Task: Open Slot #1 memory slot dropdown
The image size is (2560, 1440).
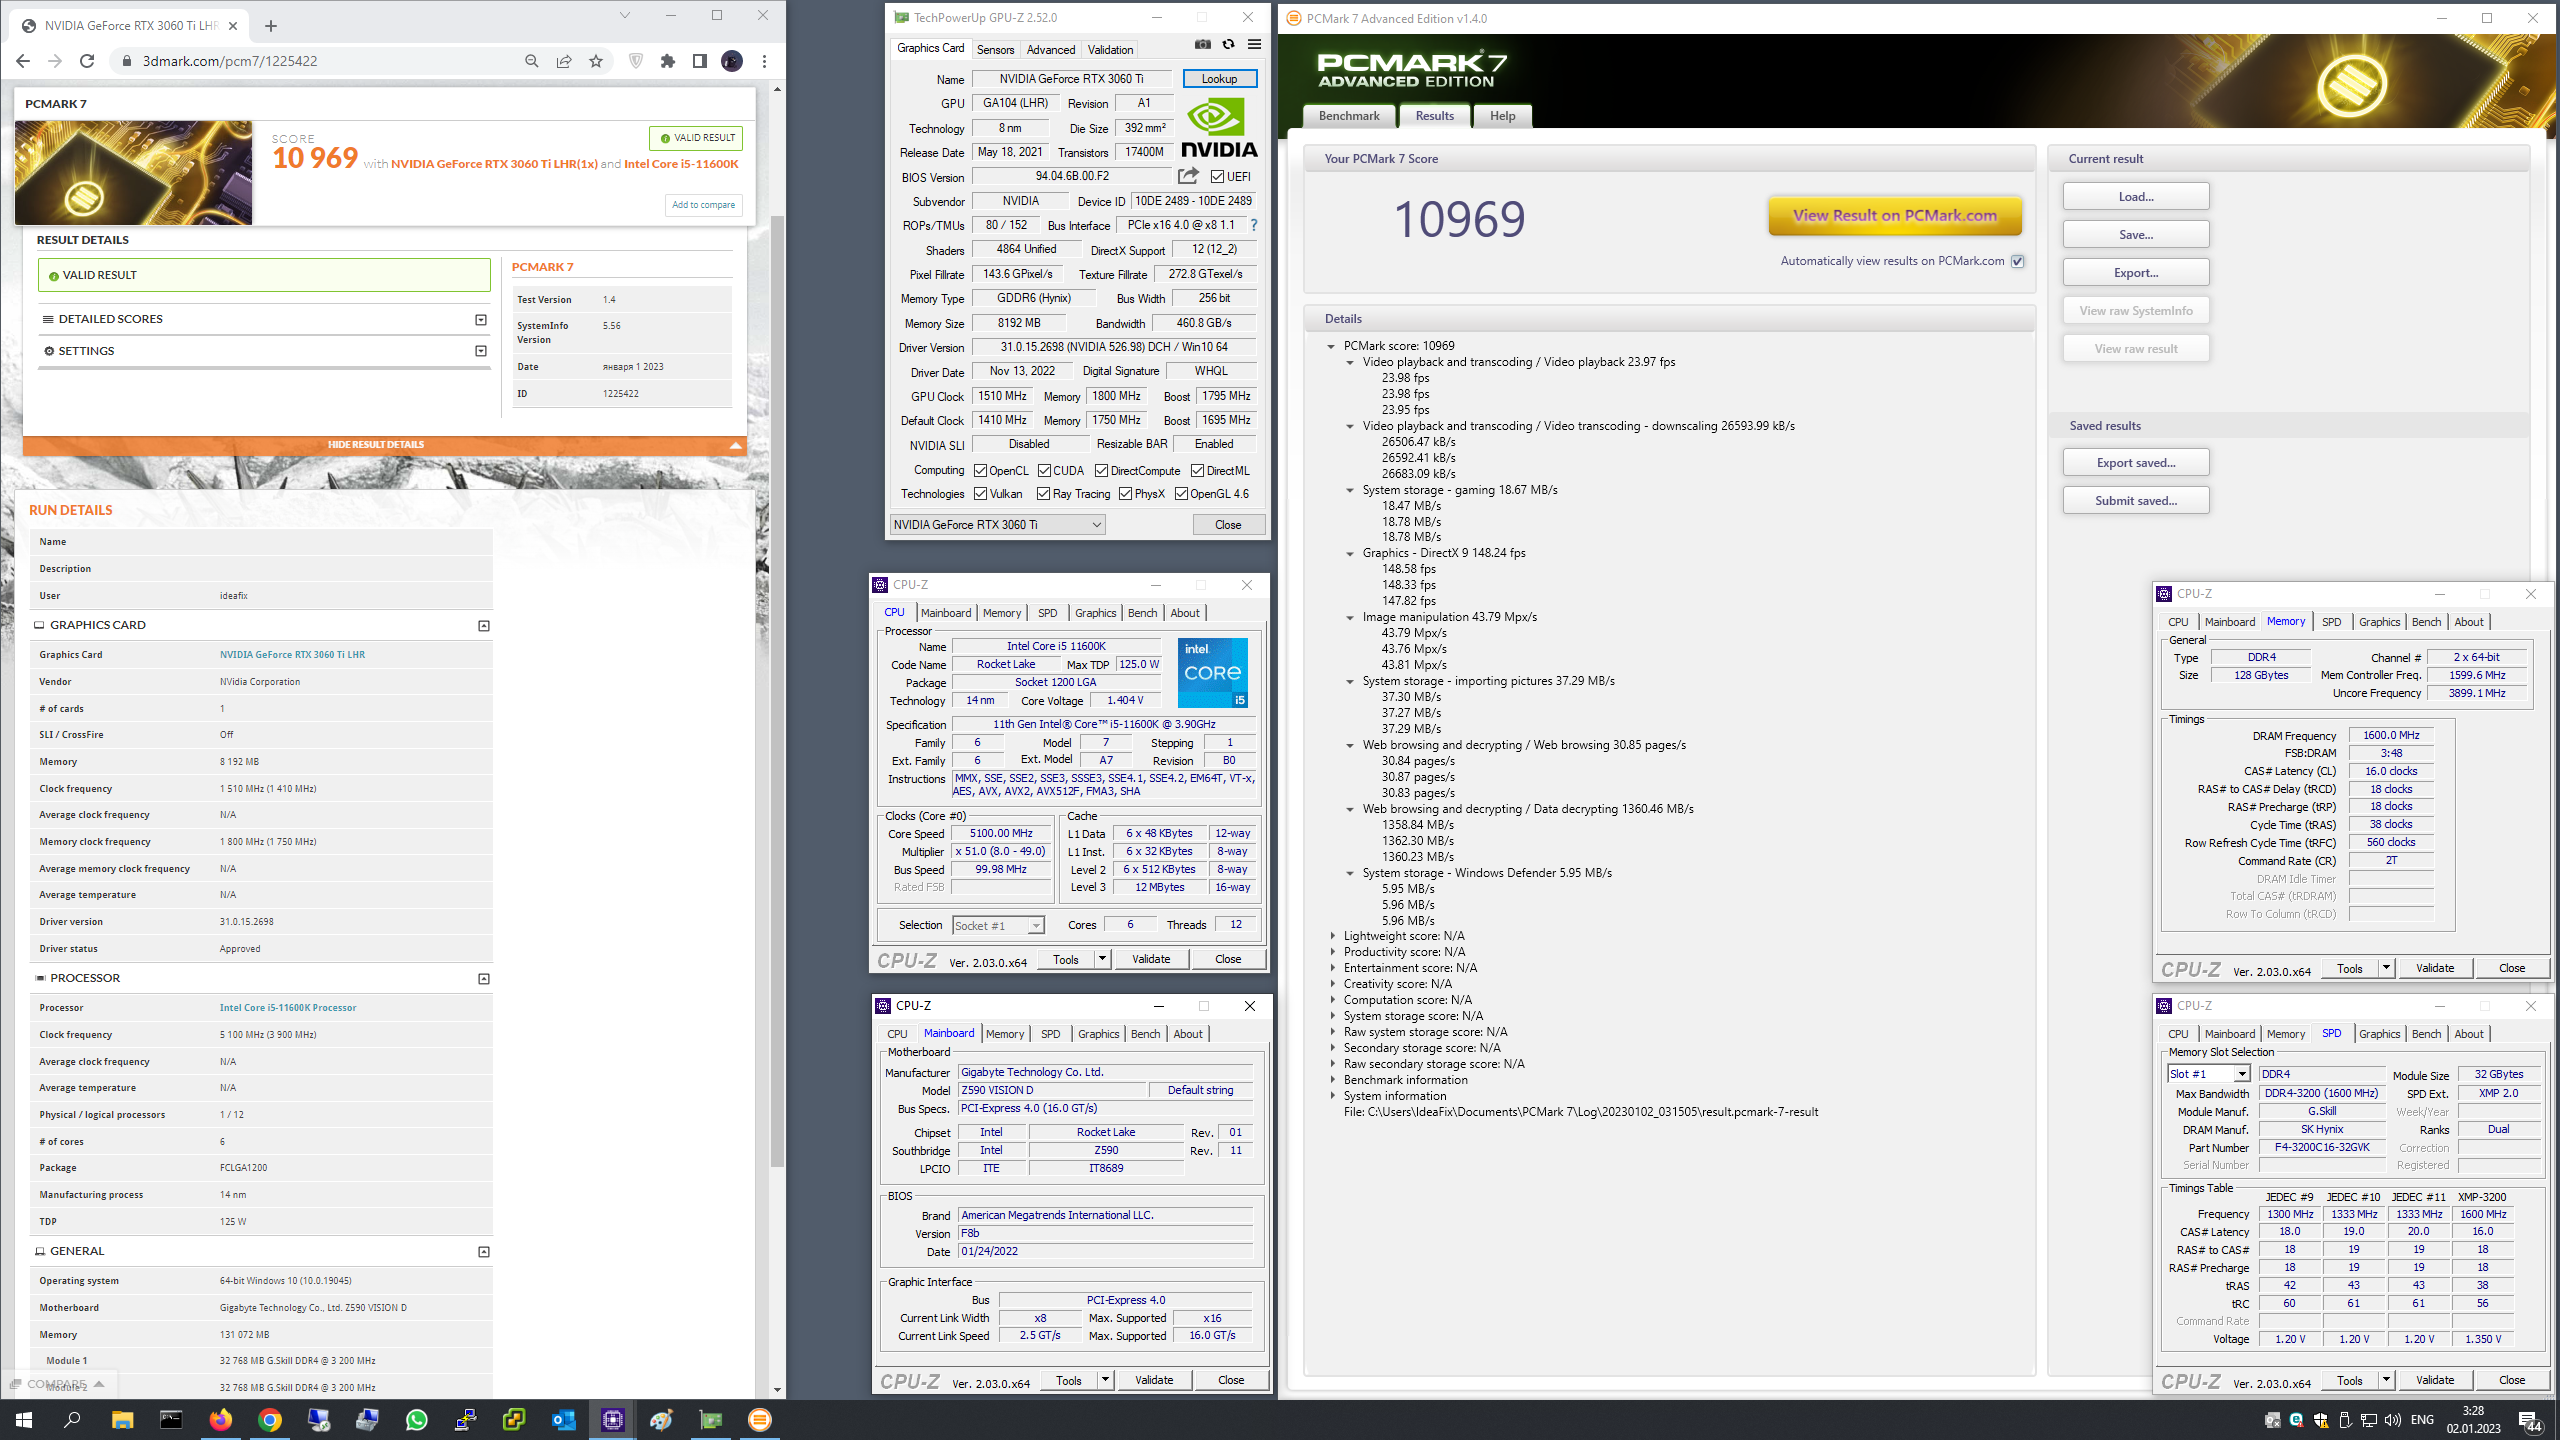Action: pos(2208,1074)
